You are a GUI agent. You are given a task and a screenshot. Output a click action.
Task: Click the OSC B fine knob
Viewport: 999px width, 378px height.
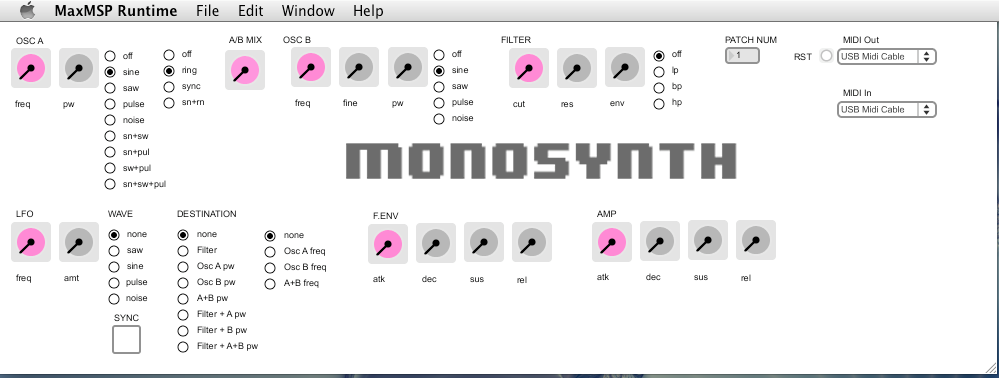point(359,67)
